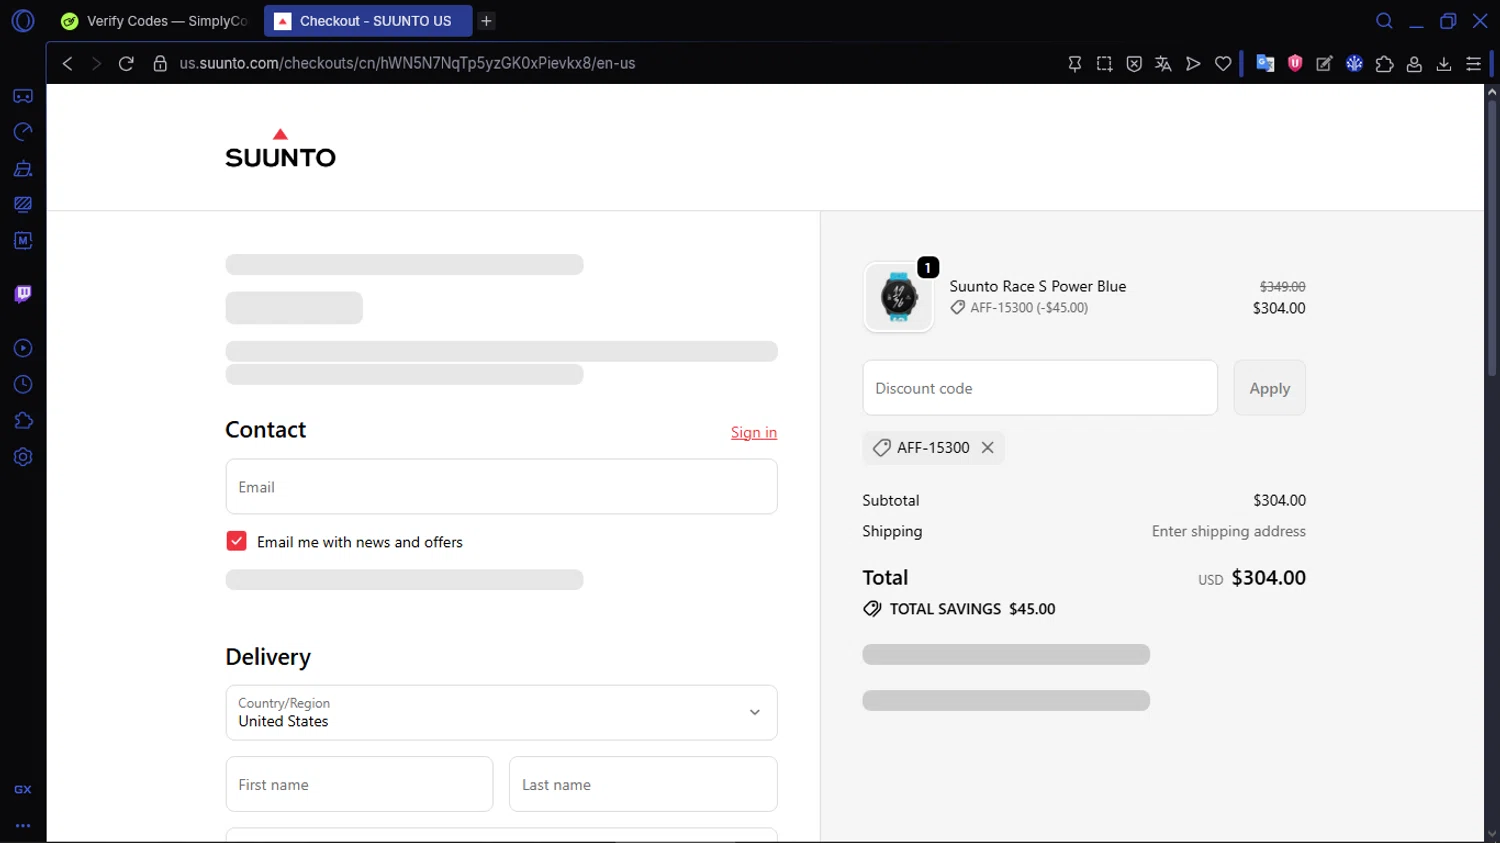This screenshot has width=1500, height=843.
Task: Open GX Mods monitor icon in sidebar
Action: click(23, 204)
